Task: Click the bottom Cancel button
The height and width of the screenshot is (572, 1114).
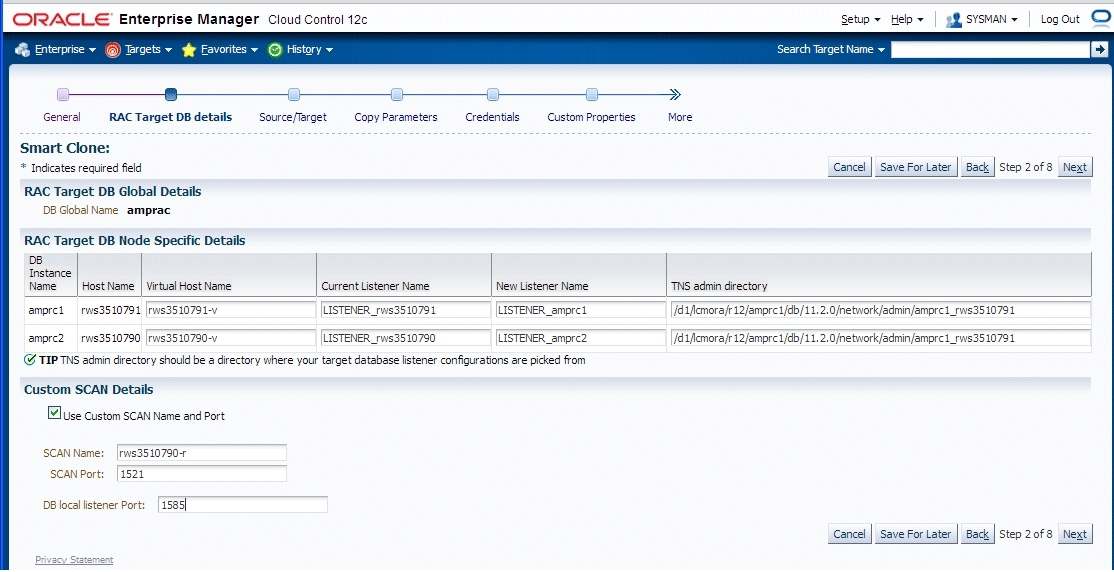Action: click(x=850, y=534)
